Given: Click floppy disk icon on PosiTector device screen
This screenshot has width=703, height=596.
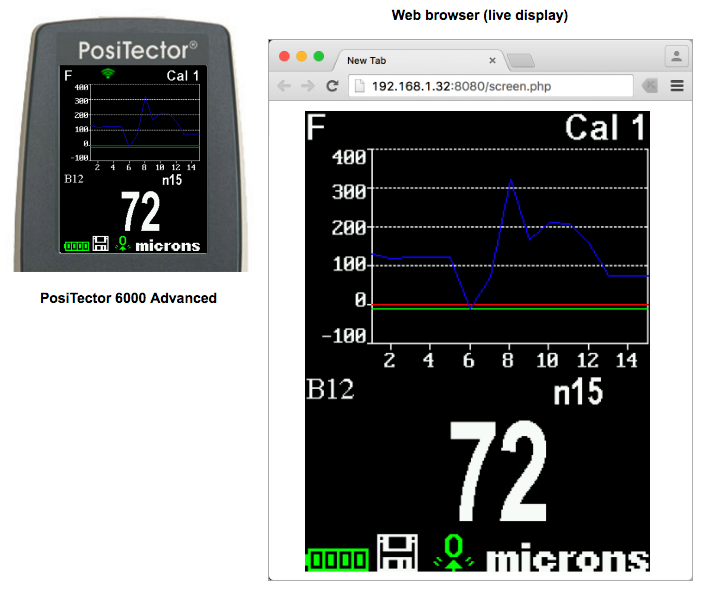Looking at the screenshot, I should point(101,243).
